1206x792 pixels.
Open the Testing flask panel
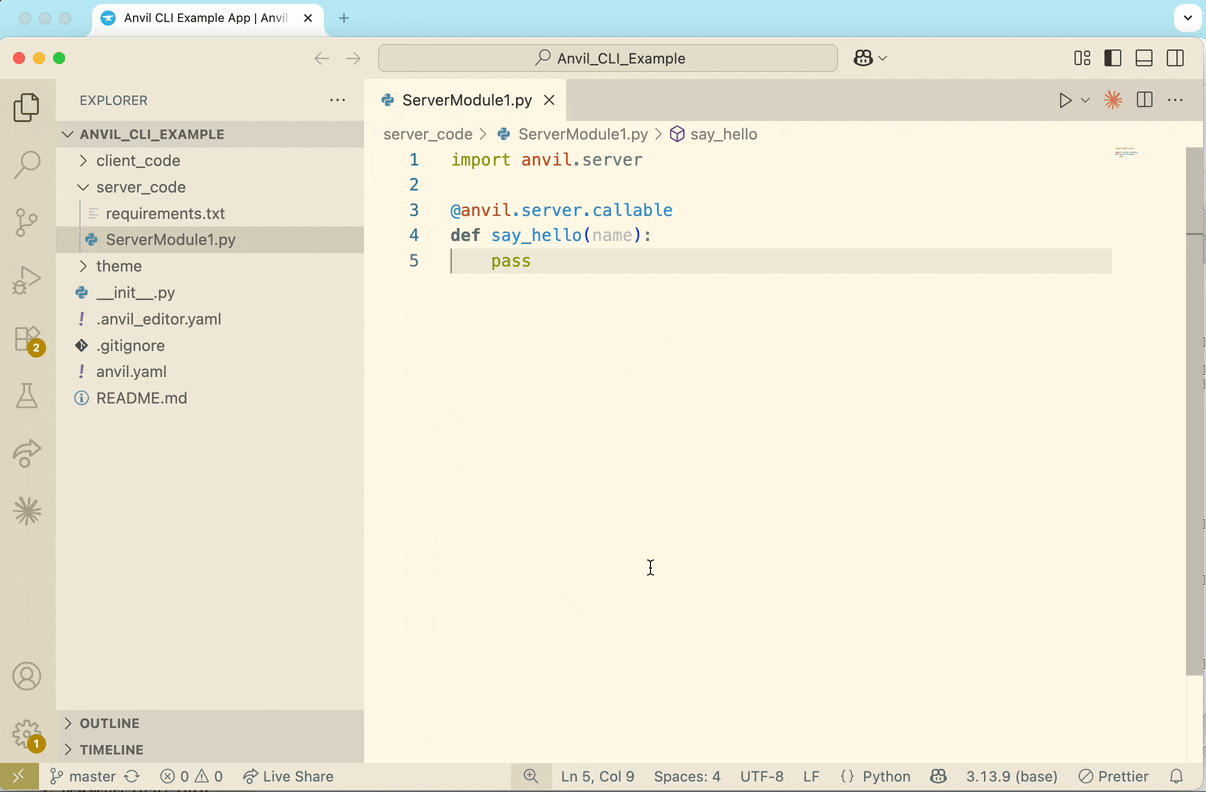27,396
